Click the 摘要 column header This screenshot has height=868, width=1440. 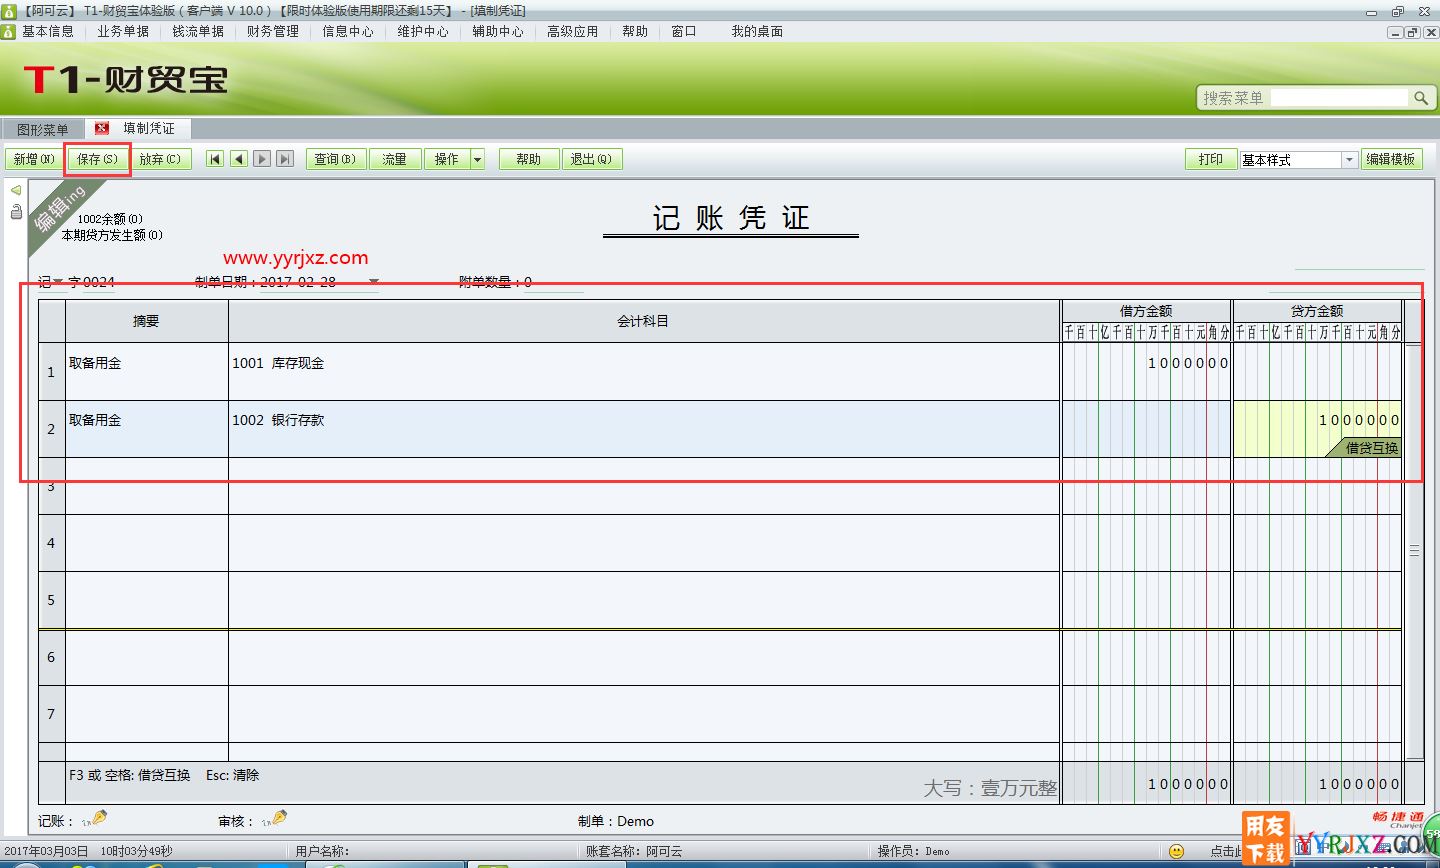(147, 321)
